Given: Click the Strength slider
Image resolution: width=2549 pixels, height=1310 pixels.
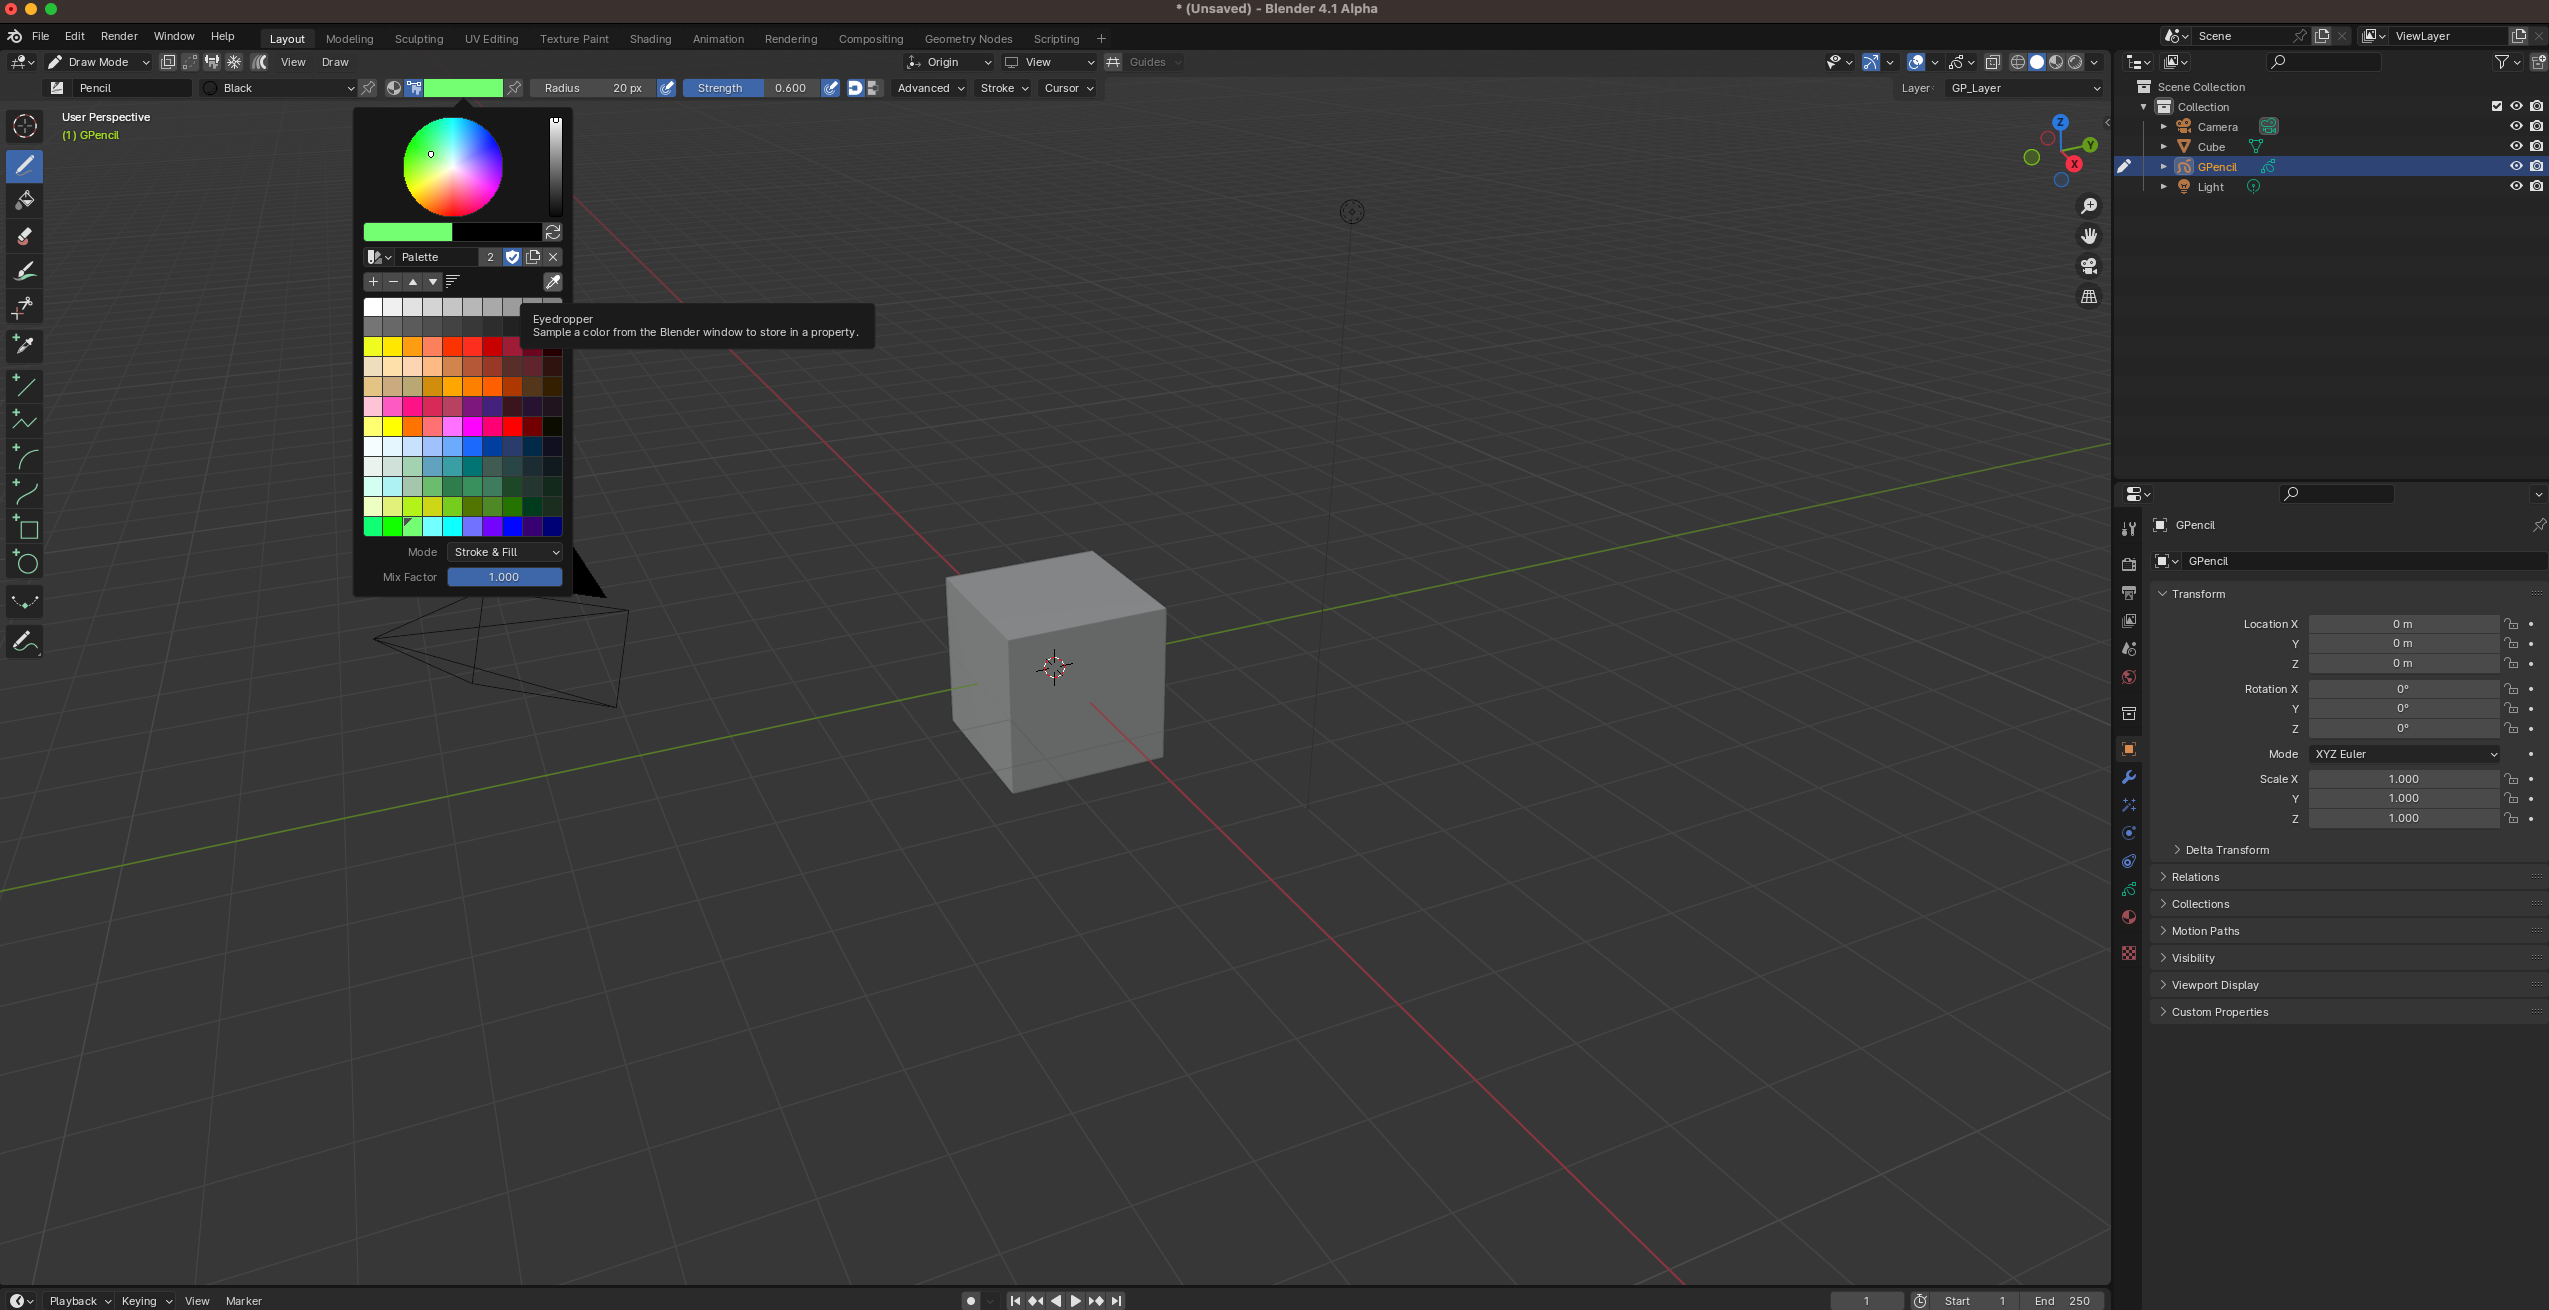Looking at the screenshot, I should coord(751,88).
